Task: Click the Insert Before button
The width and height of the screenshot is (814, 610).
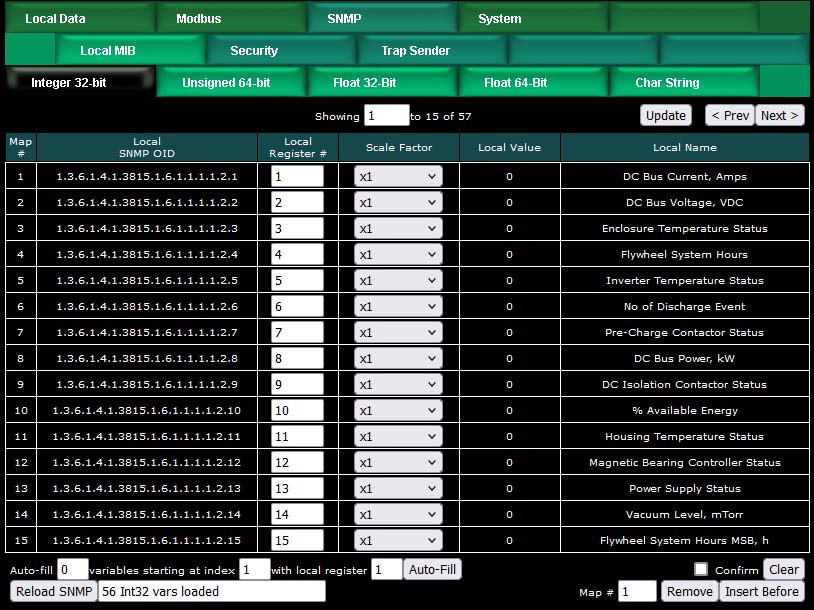Action: point(761,592)
